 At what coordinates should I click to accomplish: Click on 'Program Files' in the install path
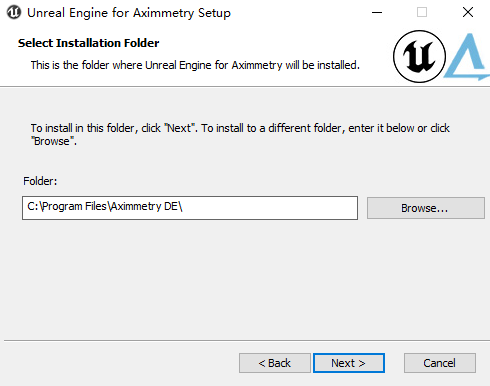[x=75, y=207]
